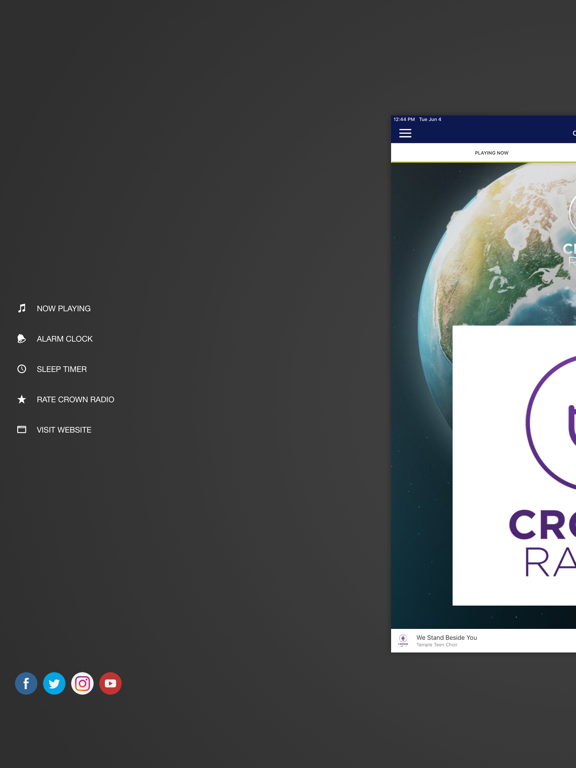
Task: Click the sleep timer clock icon
Action: point(22,369)
